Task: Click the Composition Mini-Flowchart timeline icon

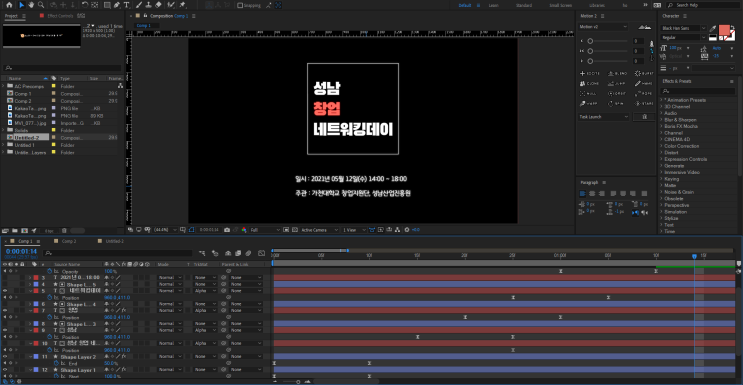Action: [x=203, y=253]
